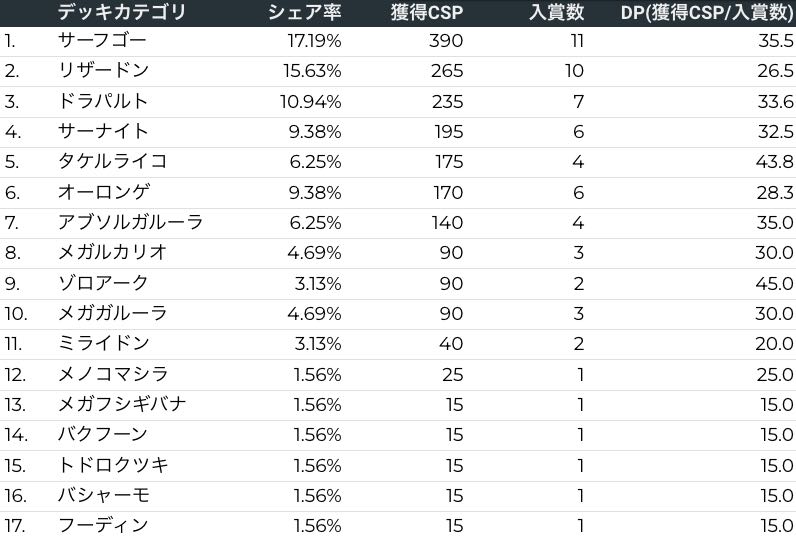Screen dimensions: 796x539
Task: Click the タケルライコ deck name
Action: click(x=112, y=162)
